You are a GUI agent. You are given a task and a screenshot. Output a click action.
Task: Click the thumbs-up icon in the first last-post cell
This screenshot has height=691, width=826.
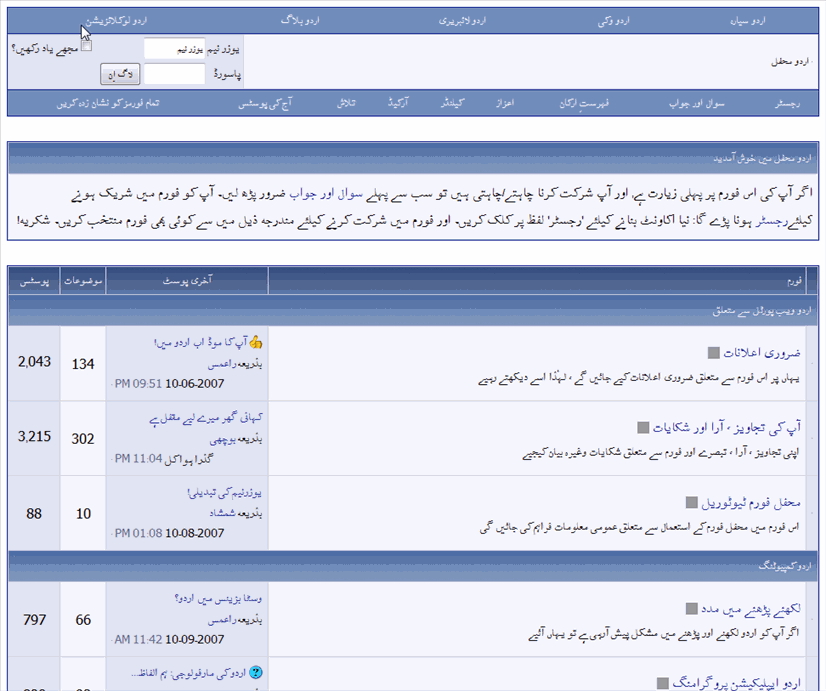point(256,342)
